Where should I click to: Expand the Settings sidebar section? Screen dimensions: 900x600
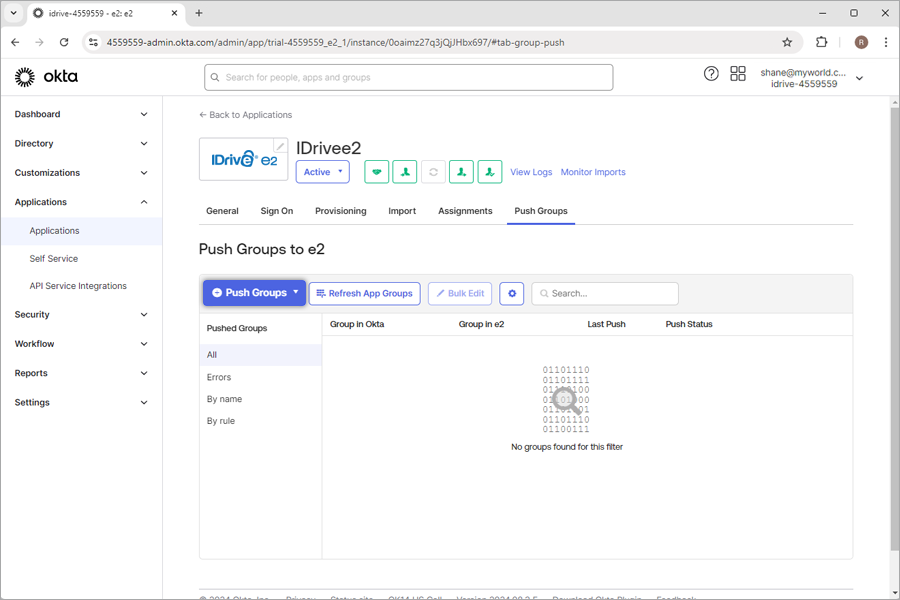coord(81,402)
